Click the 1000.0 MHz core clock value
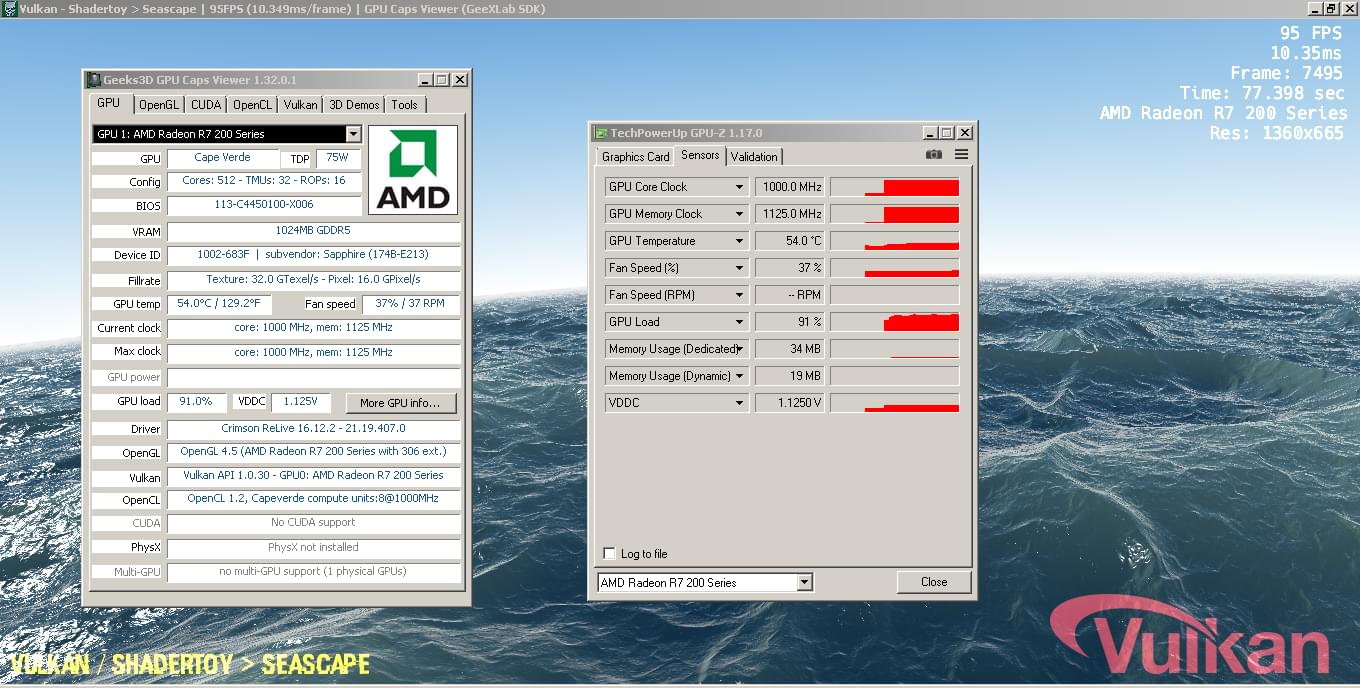This screenshot has width=1360, height=688. [790, 187]
